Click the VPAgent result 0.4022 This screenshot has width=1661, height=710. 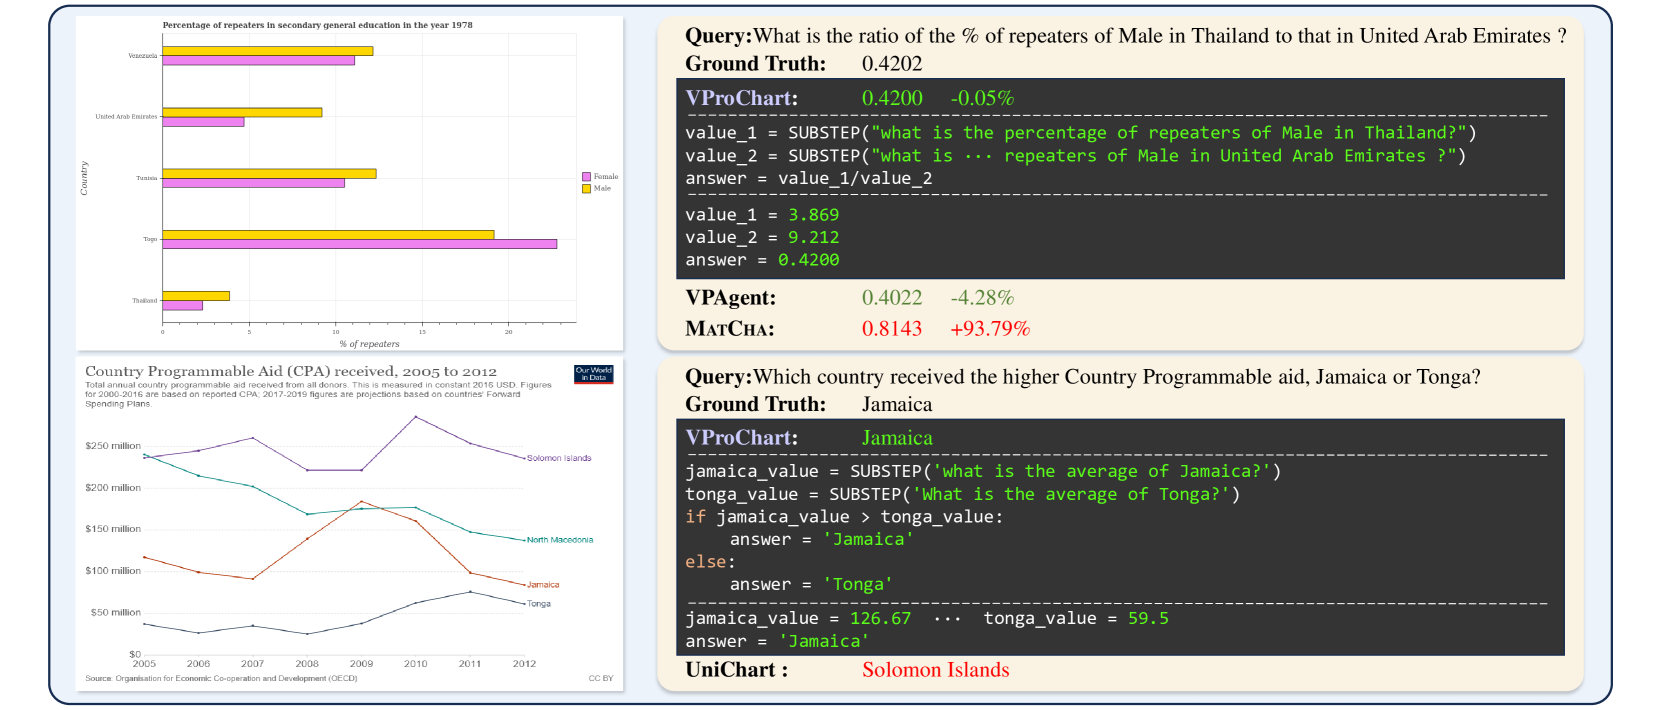(892, 298)
